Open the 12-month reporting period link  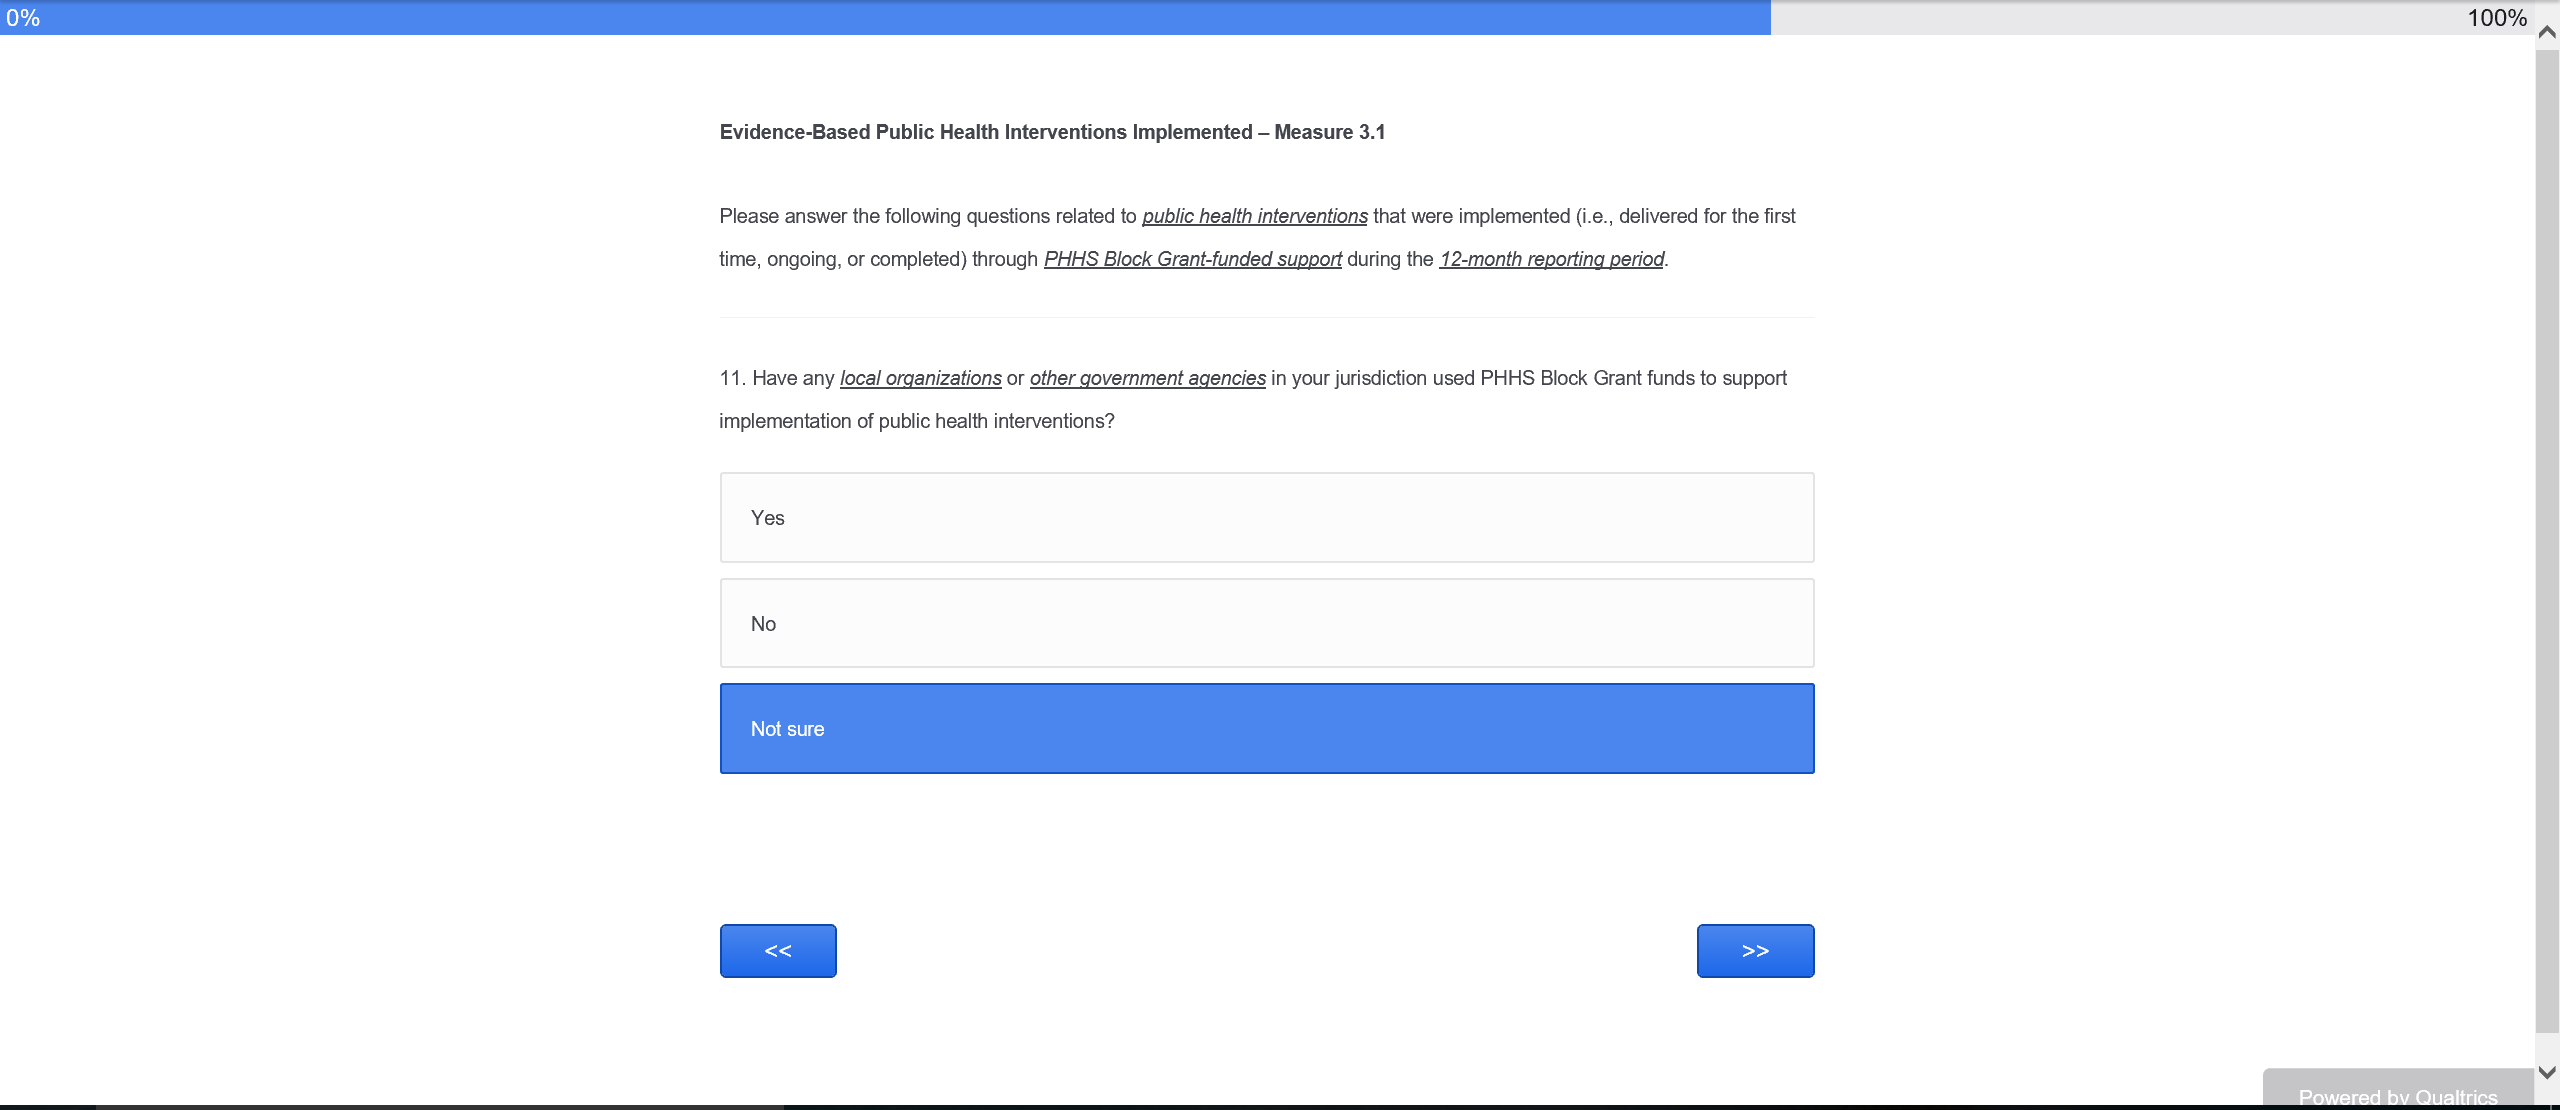pos(1551,259)
